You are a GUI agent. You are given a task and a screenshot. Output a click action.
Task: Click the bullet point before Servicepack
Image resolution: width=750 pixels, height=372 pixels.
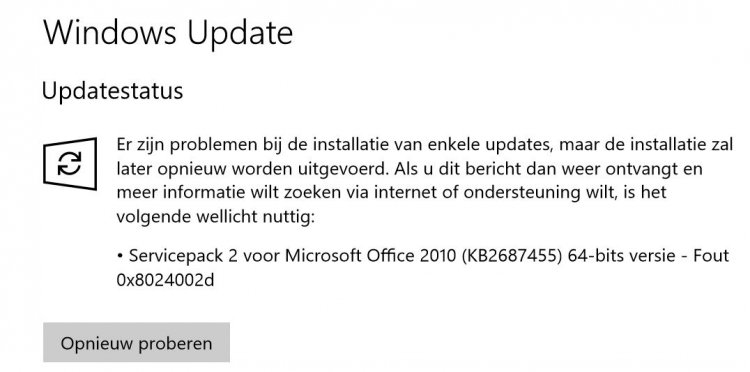pyautogui.click(x=120, y=257)
